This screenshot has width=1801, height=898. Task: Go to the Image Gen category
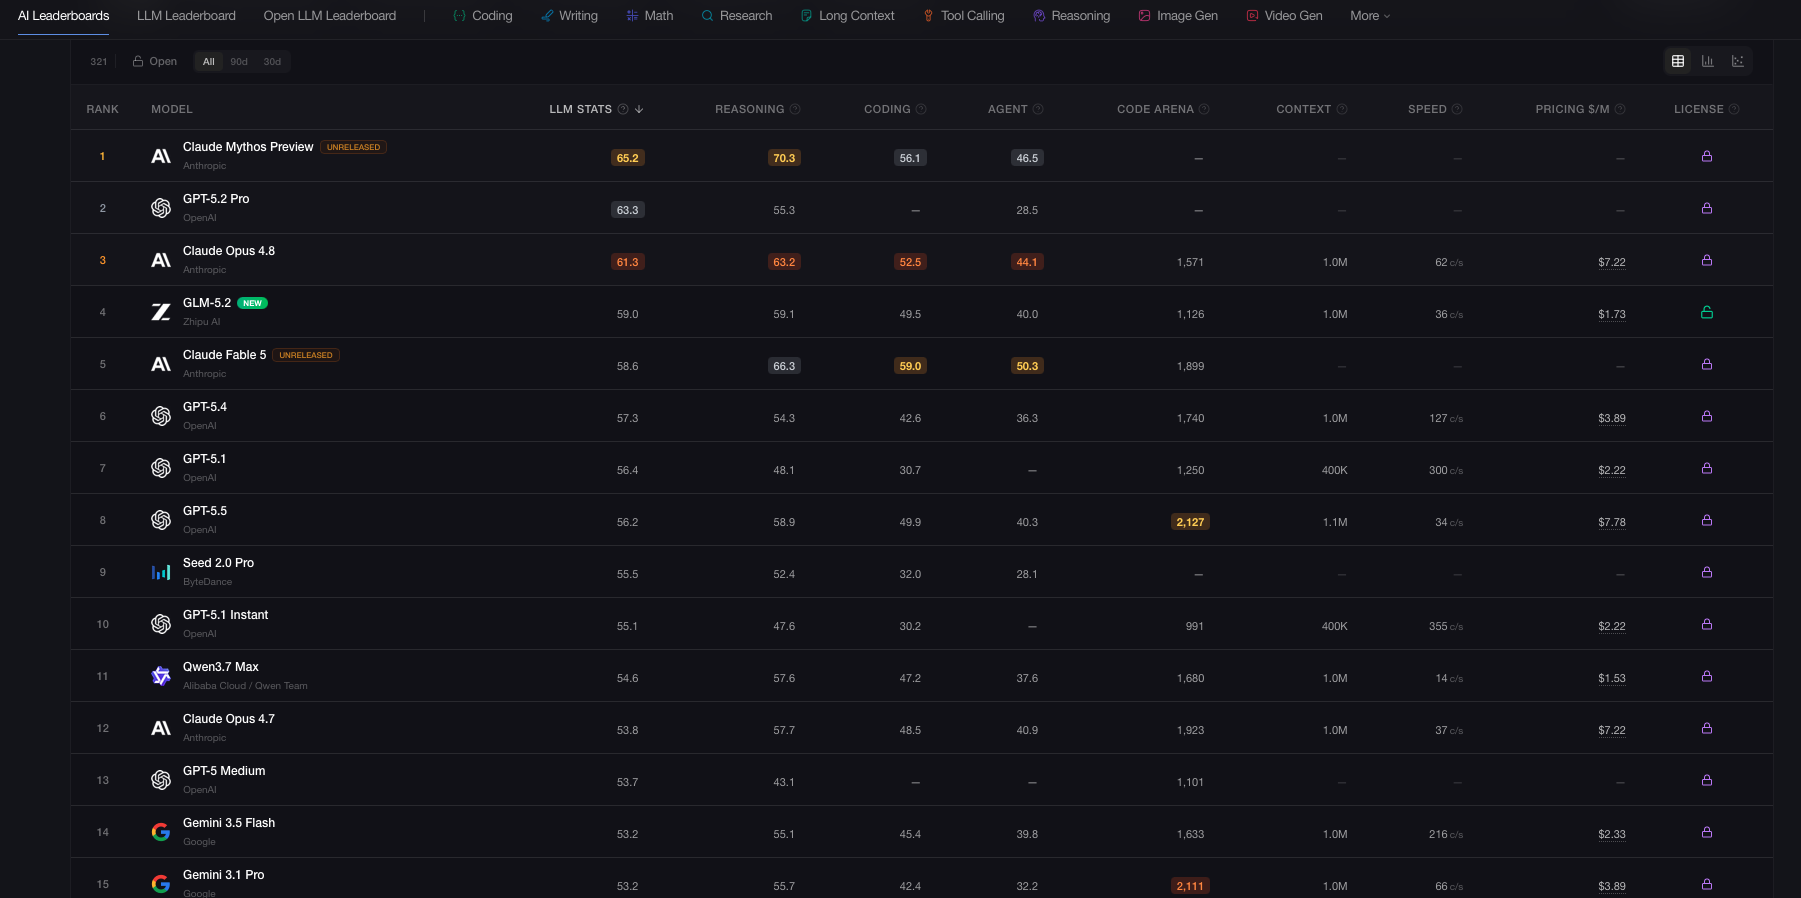pos(1178,16)
